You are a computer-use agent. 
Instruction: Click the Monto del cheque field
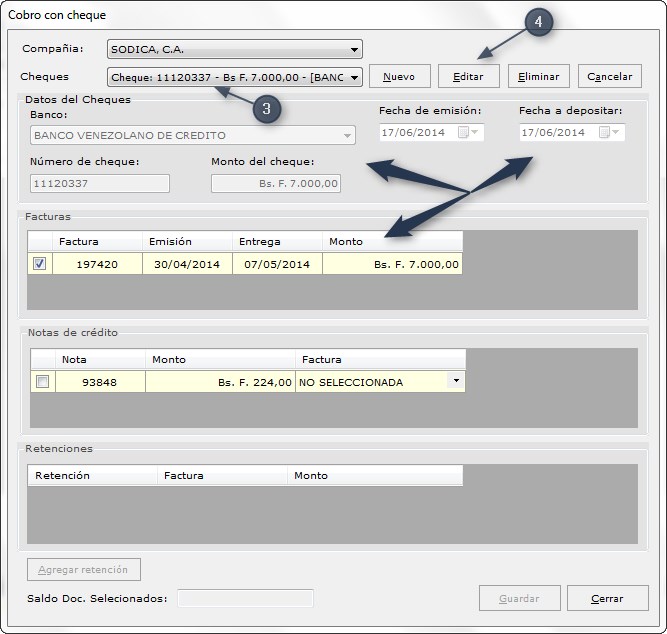tap(276, 183)
